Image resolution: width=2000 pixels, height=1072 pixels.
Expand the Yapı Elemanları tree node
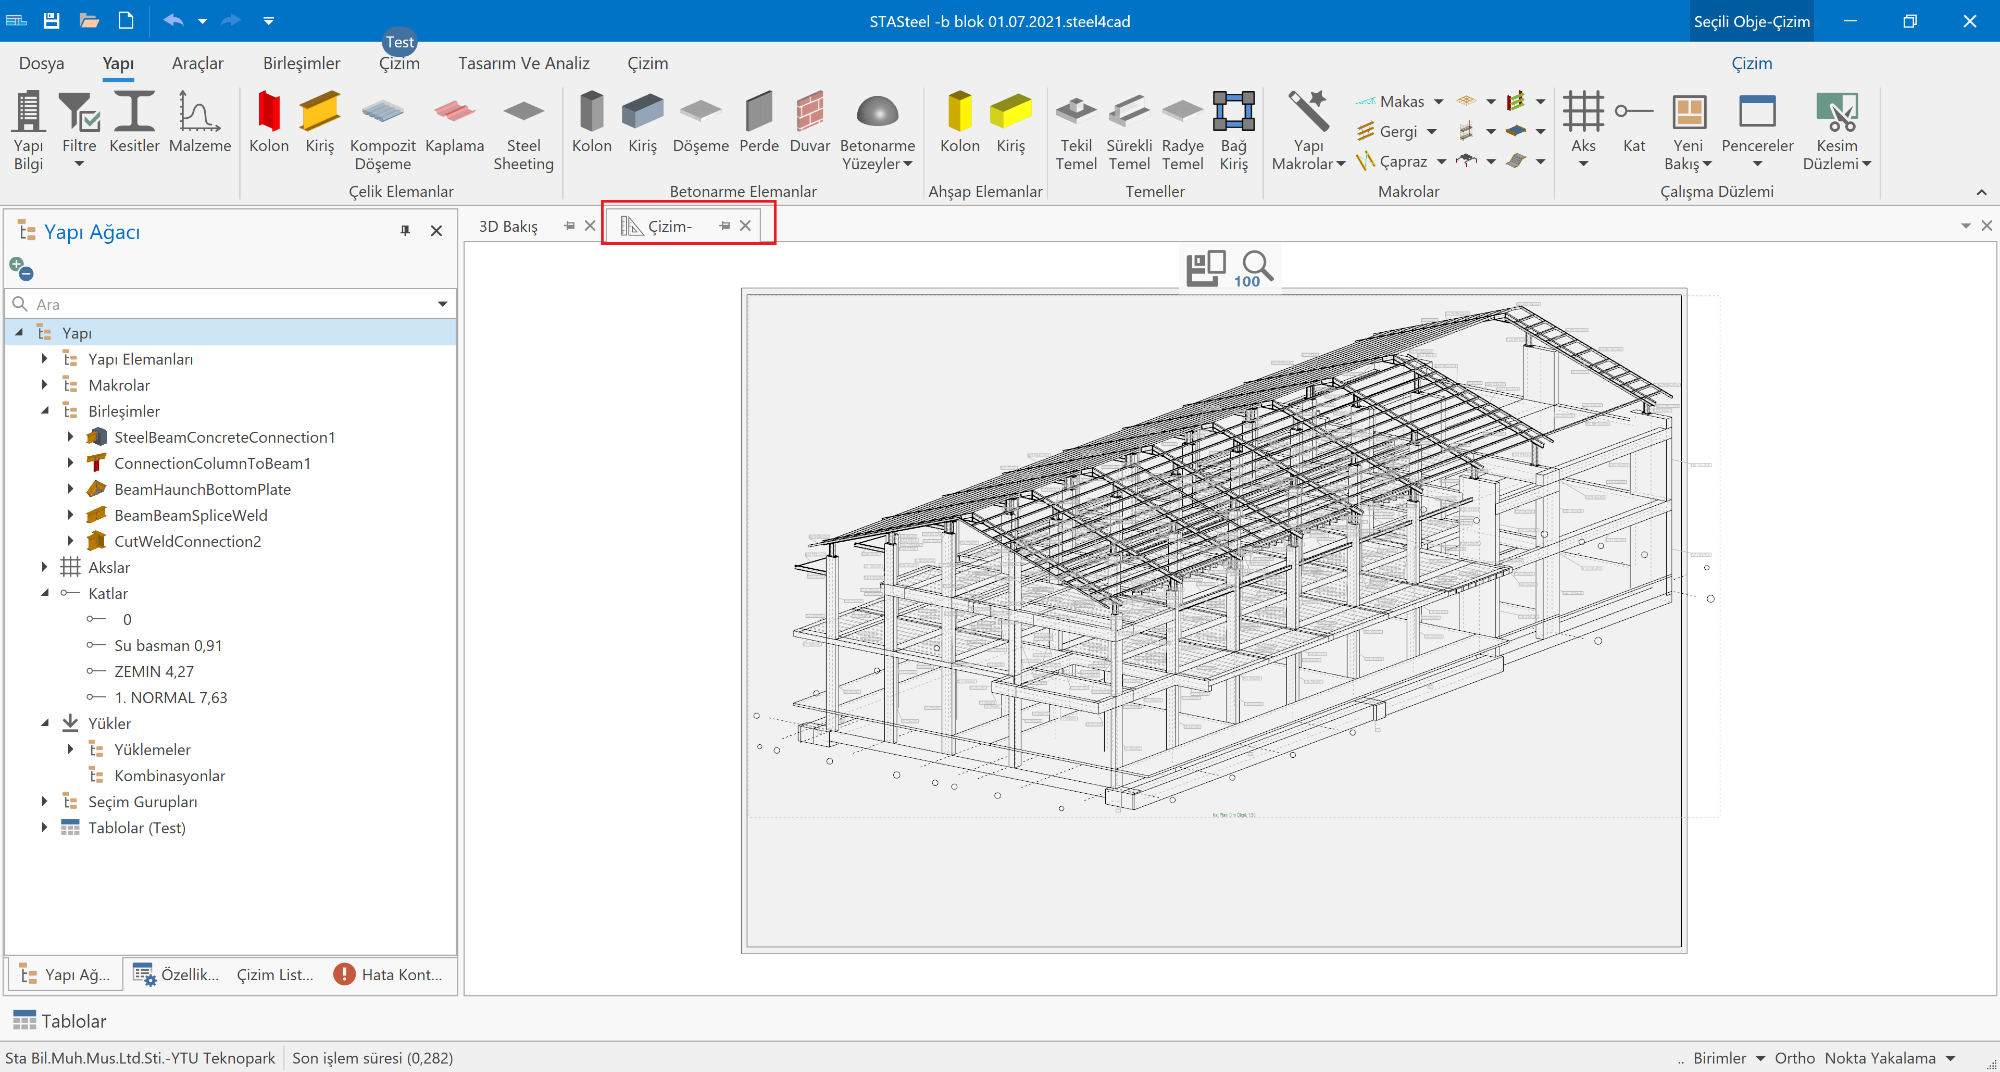point(44,358)
